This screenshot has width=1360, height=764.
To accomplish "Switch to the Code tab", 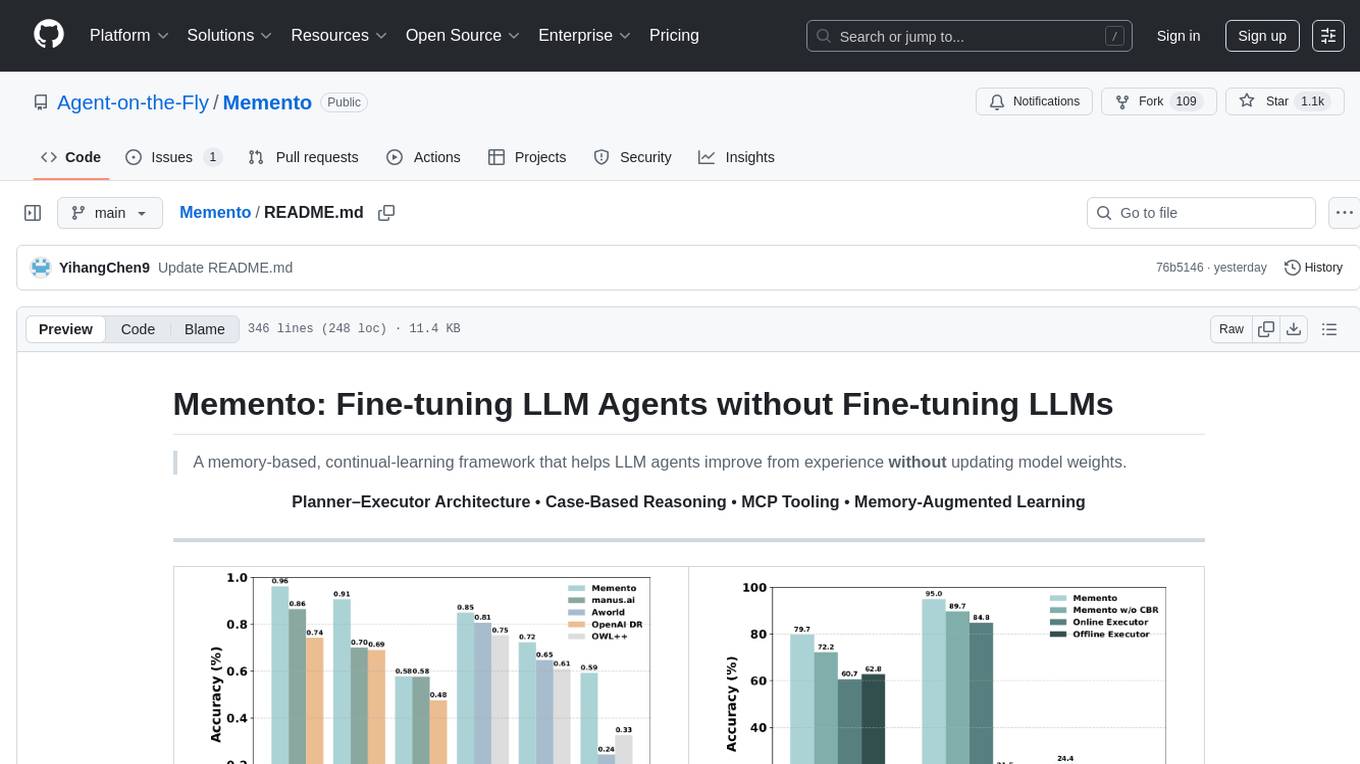I will [71, 157].
